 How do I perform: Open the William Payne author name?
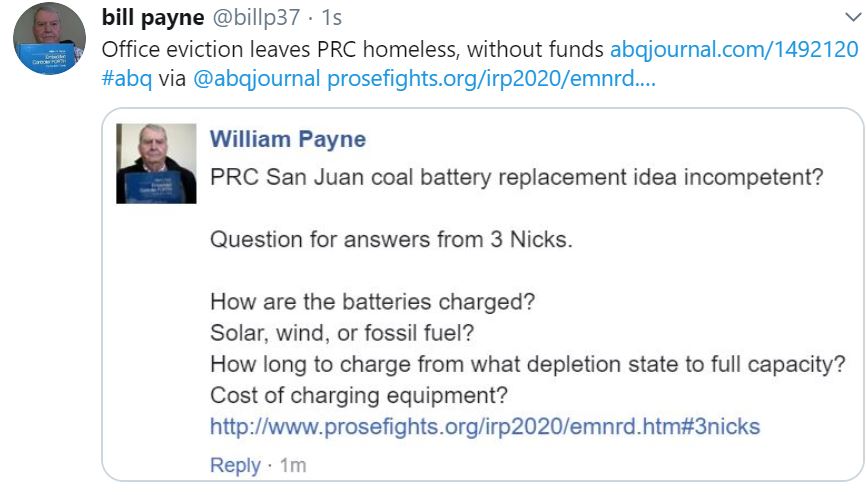coord(288,139)
